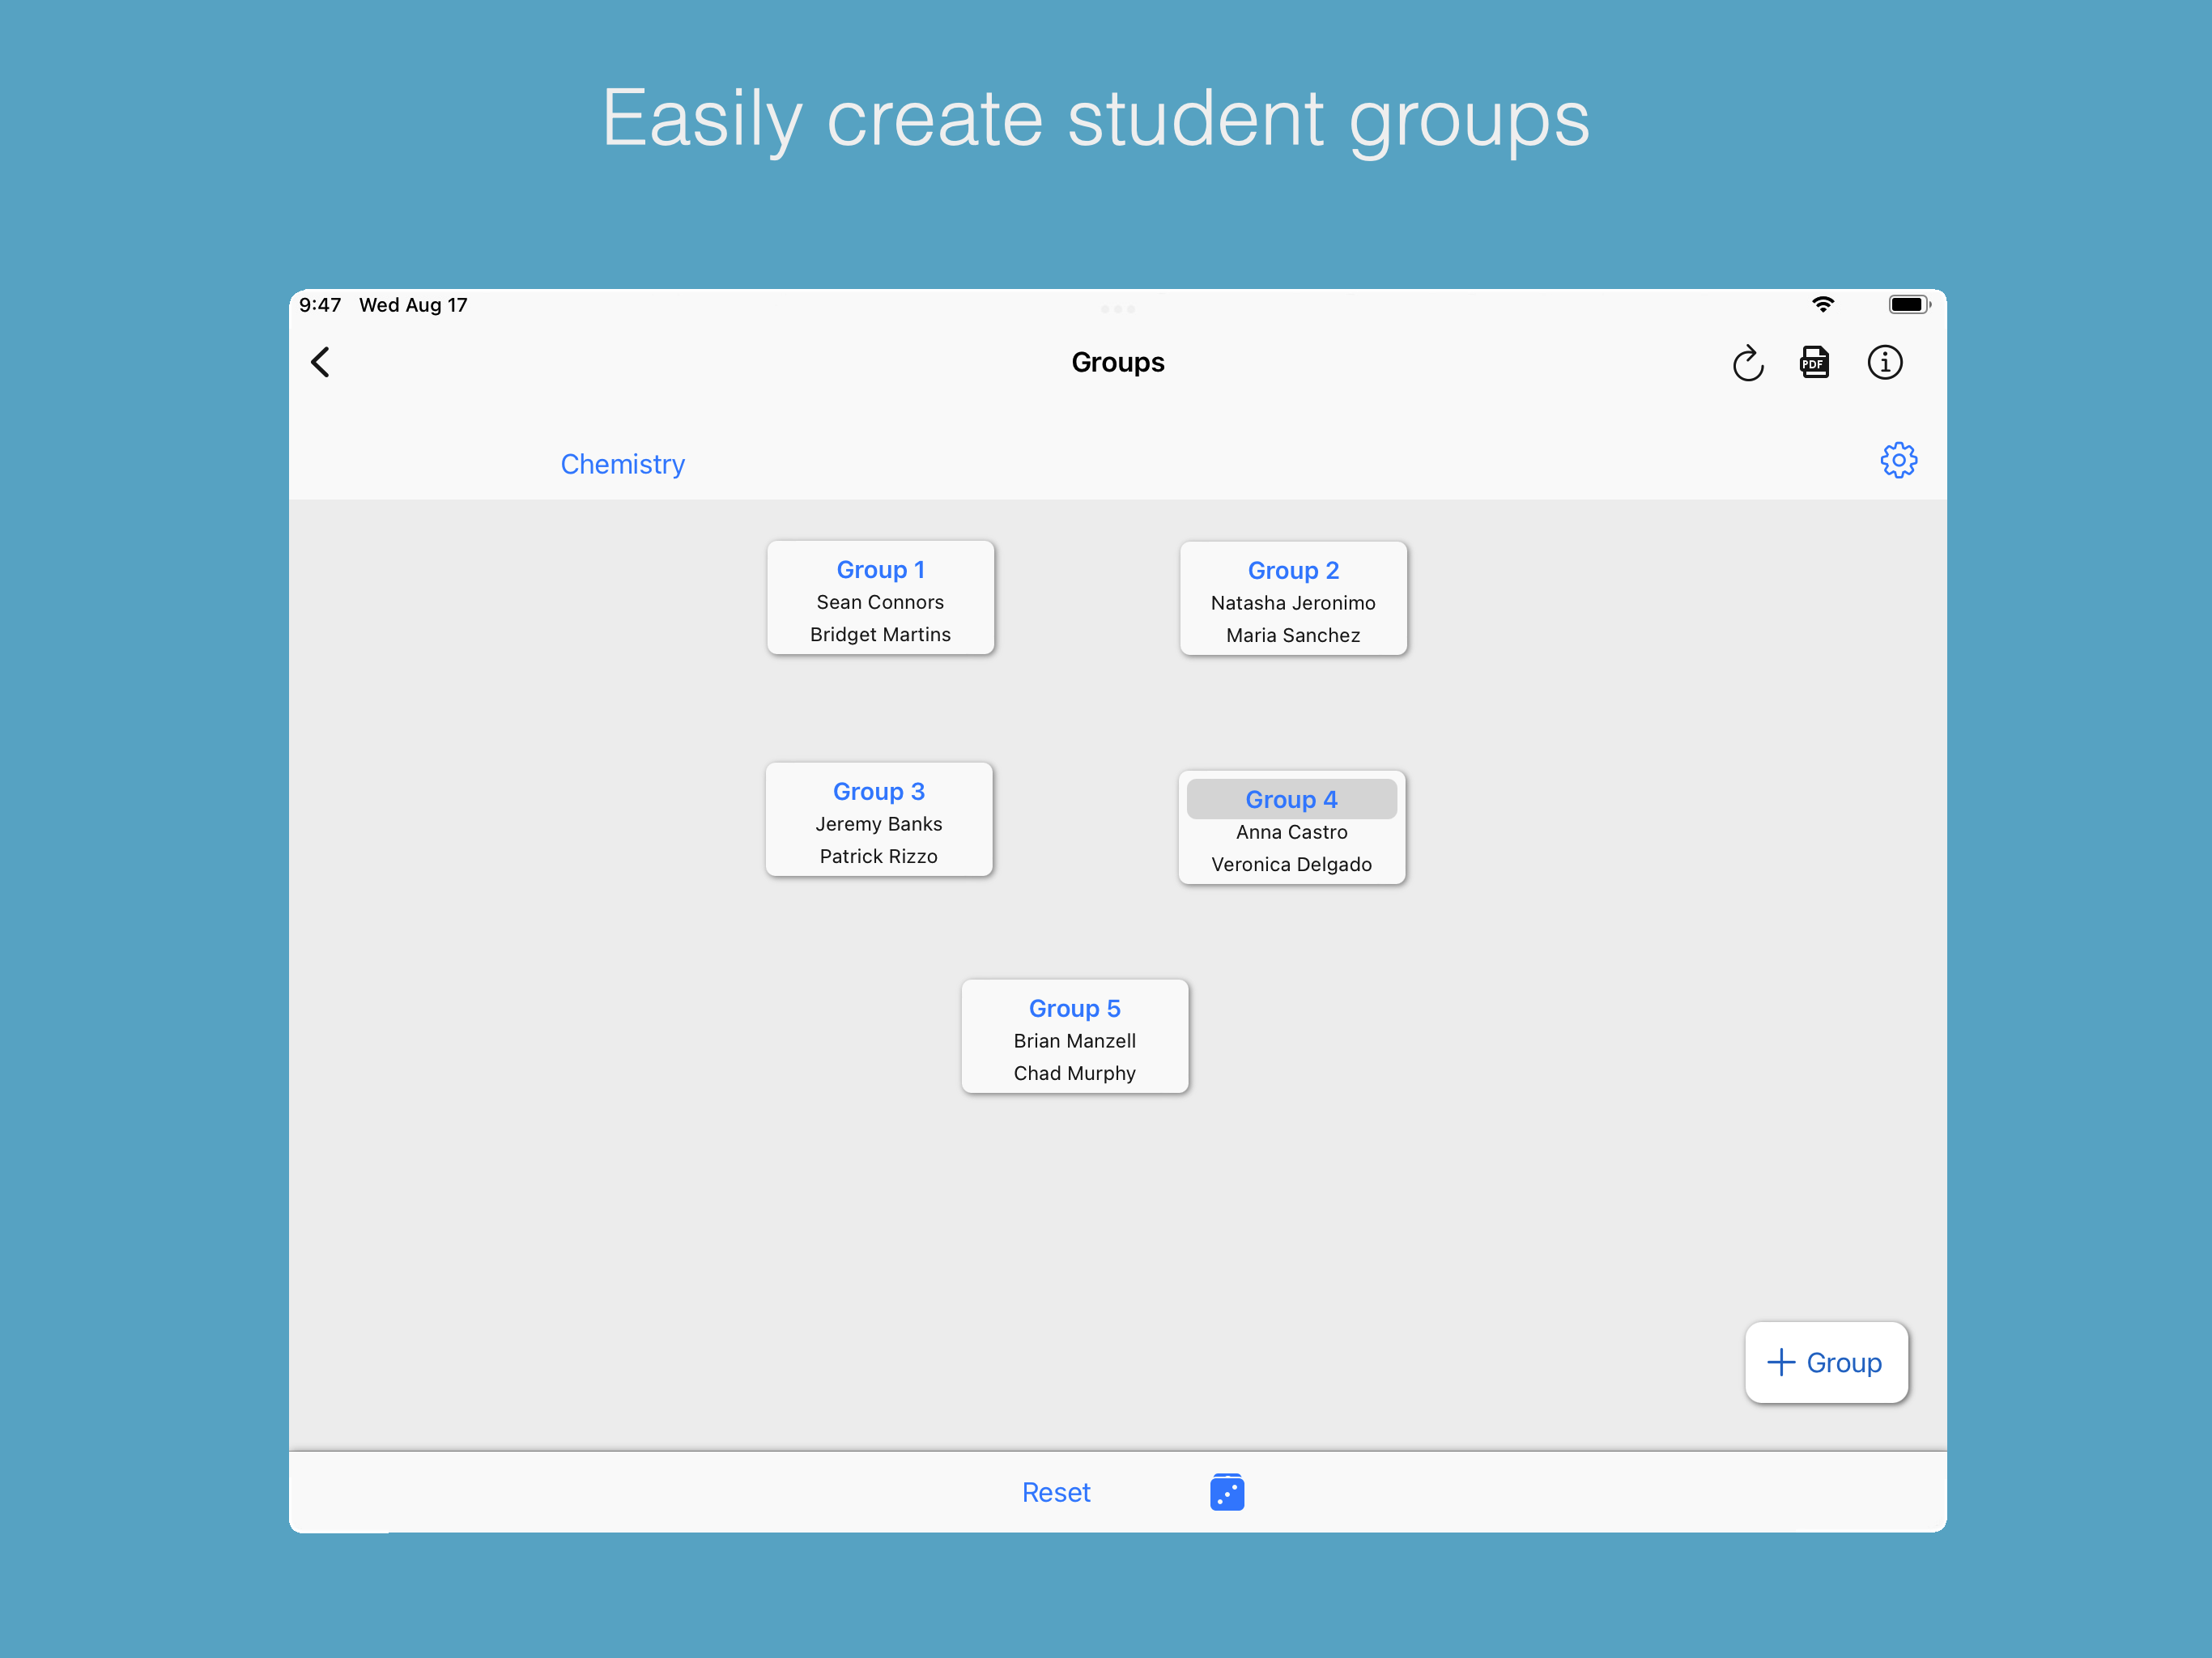
Task: Click the refresh groups icon
Action: click(1747, 363)
